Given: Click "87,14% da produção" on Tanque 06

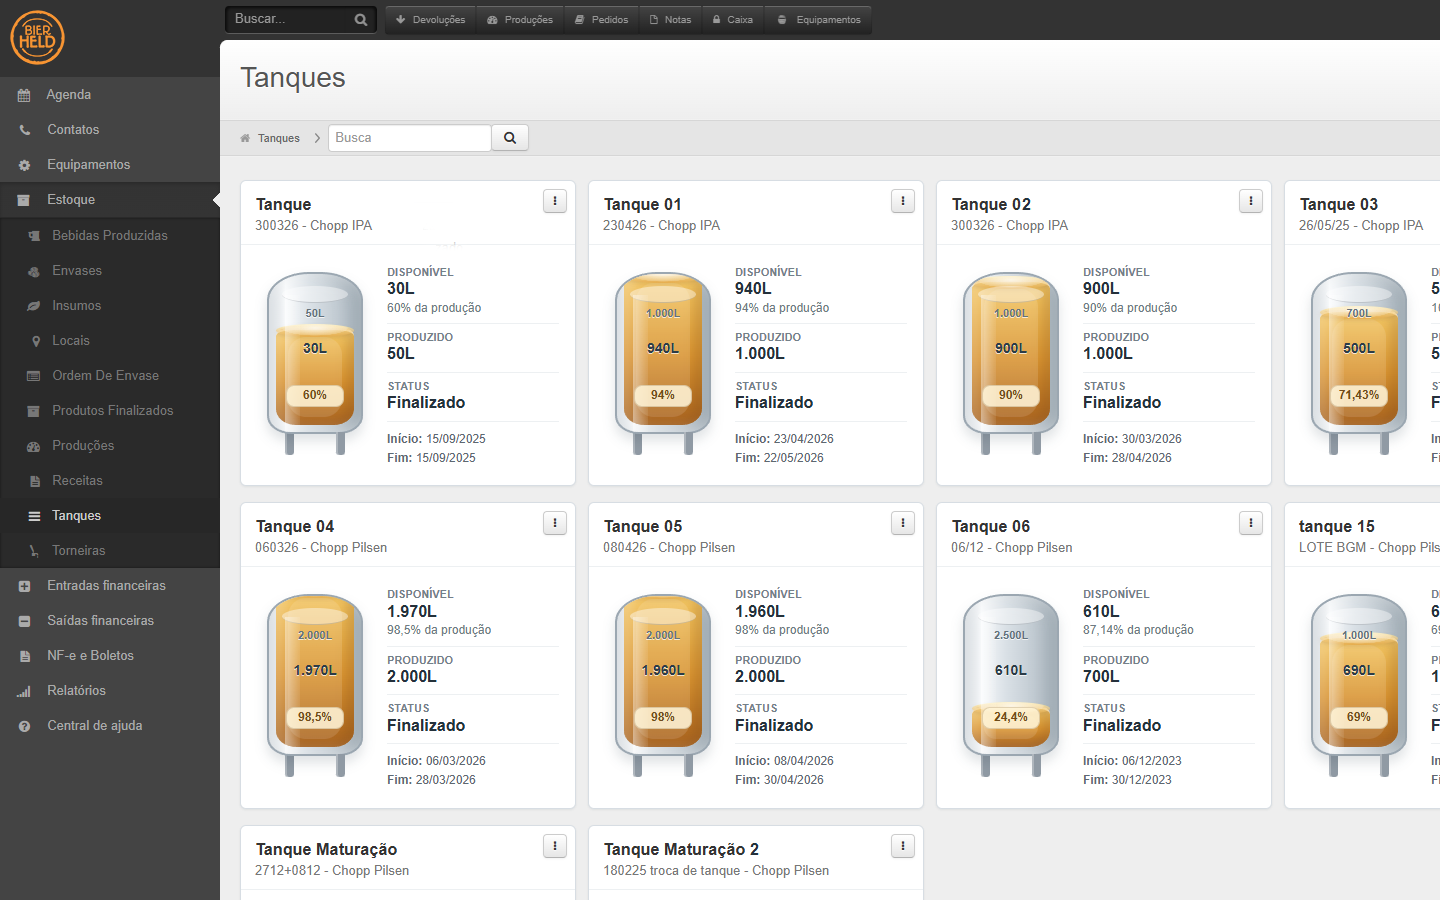Looking at the screenshot, I should [x=1138, y=630].
